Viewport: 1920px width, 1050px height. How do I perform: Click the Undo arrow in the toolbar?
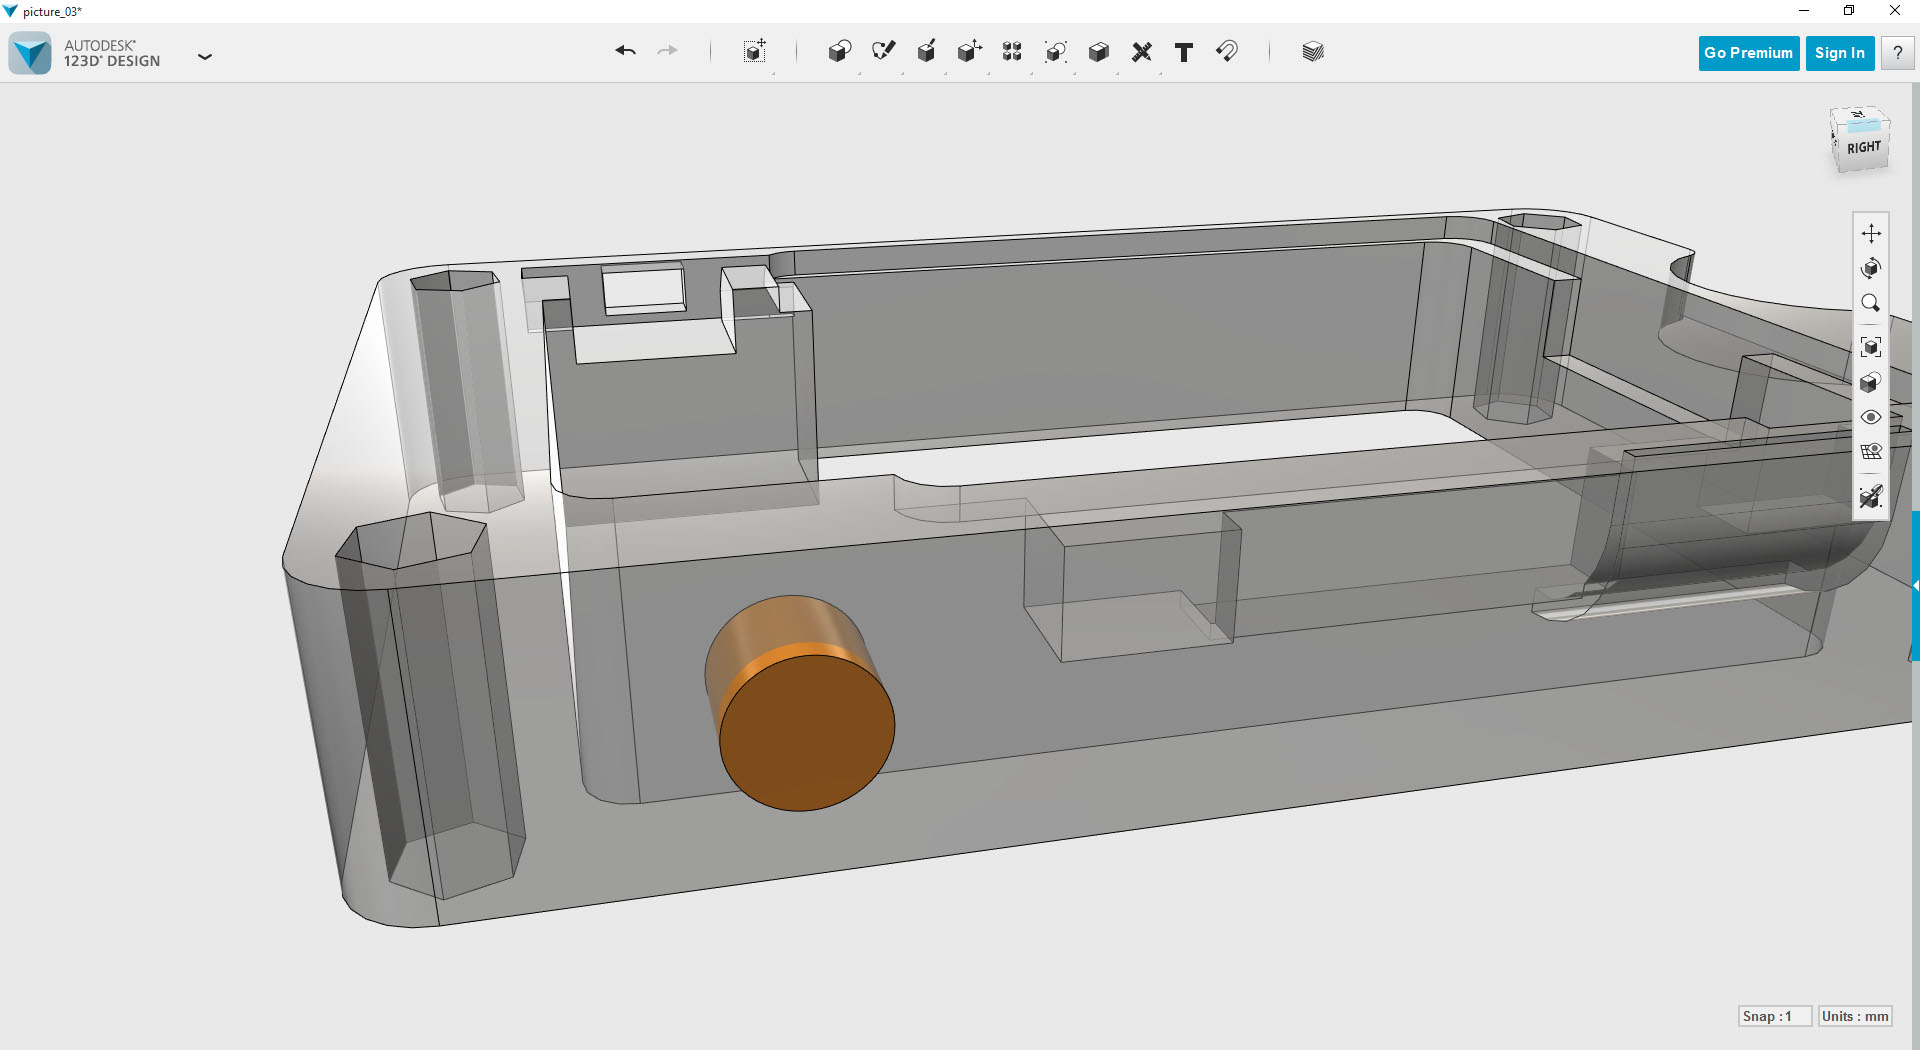pyautogui.click(x=626, y=52)
